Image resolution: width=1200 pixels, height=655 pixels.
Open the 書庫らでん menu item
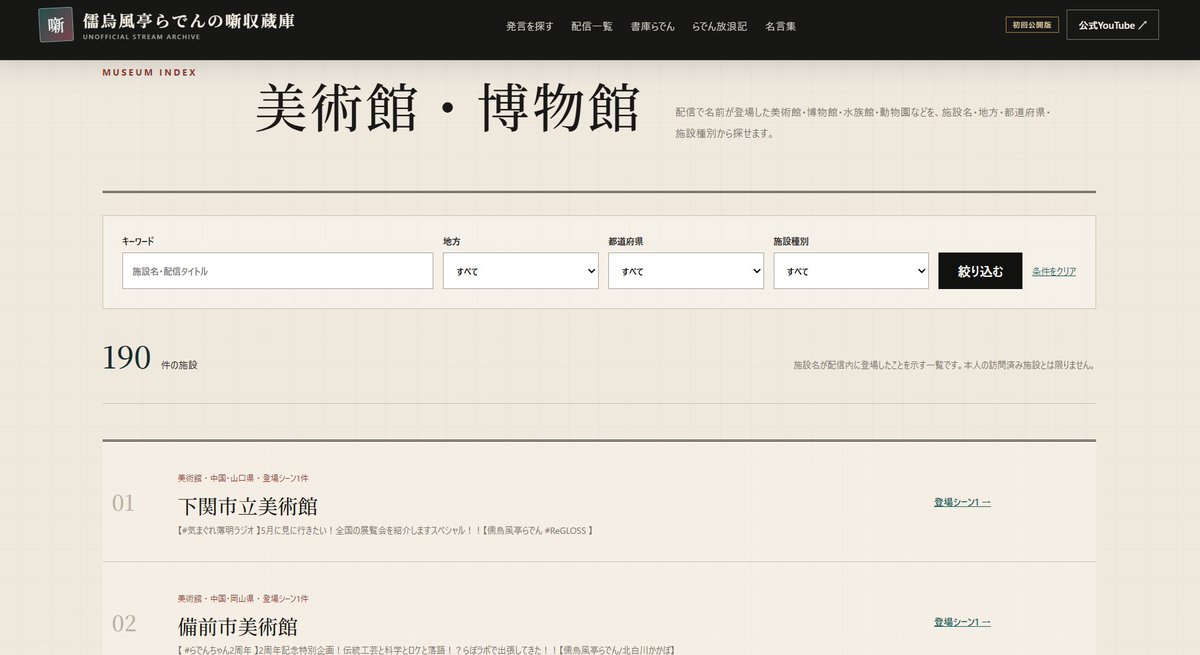pos(652,26)
